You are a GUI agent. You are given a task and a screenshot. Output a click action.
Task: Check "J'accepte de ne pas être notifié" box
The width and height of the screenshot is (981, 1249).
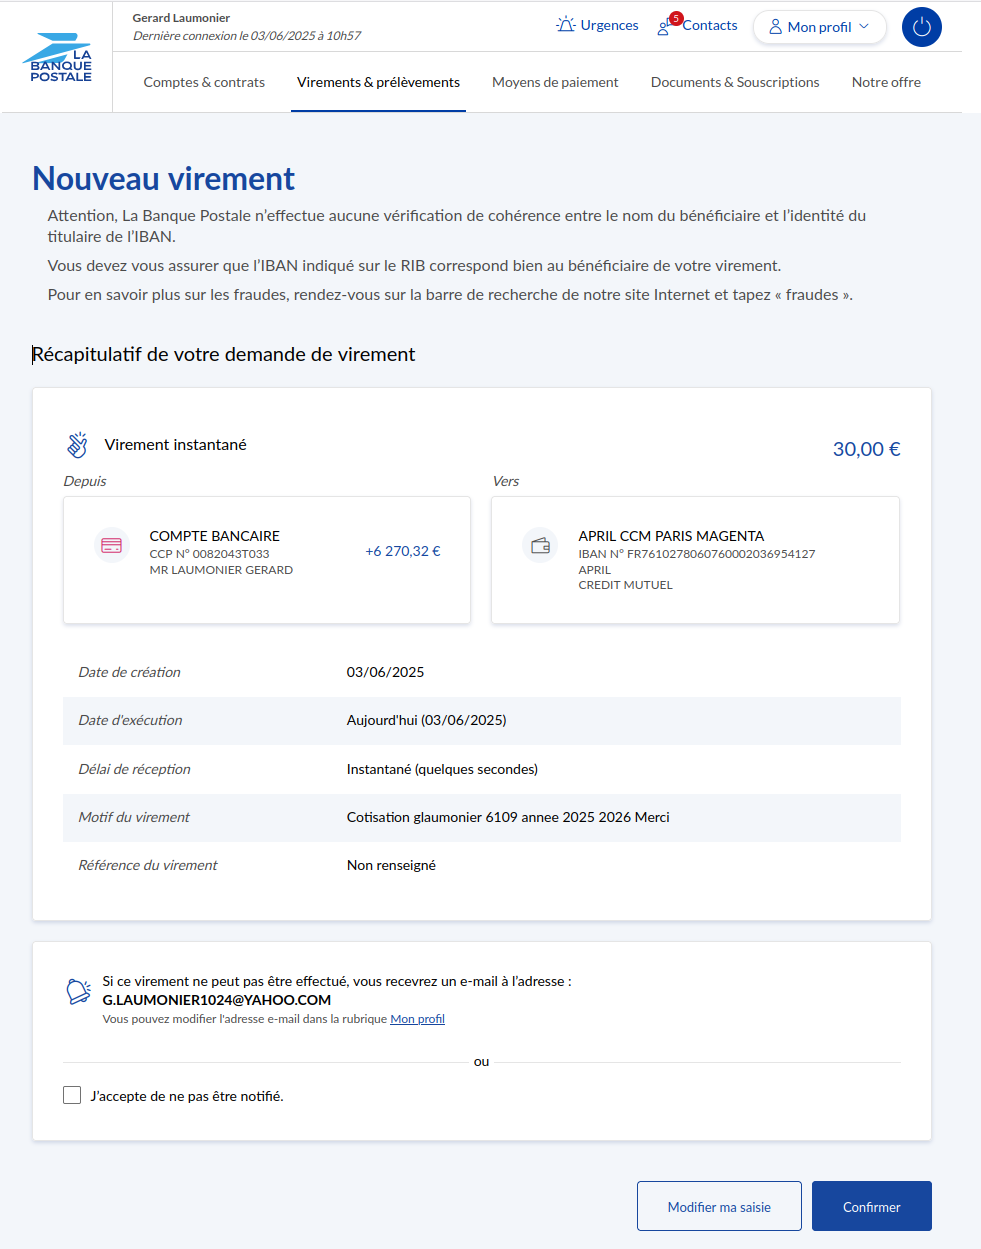[x=72, y=1096]
